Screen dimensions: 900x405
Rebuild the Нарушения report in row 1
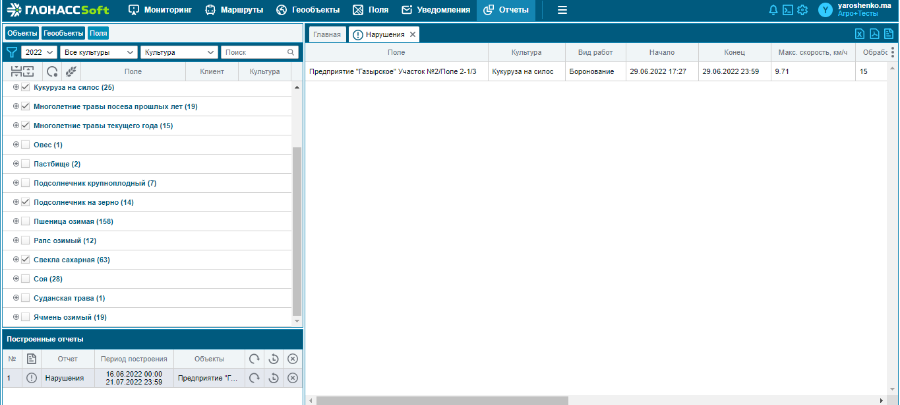coord(255,378)
